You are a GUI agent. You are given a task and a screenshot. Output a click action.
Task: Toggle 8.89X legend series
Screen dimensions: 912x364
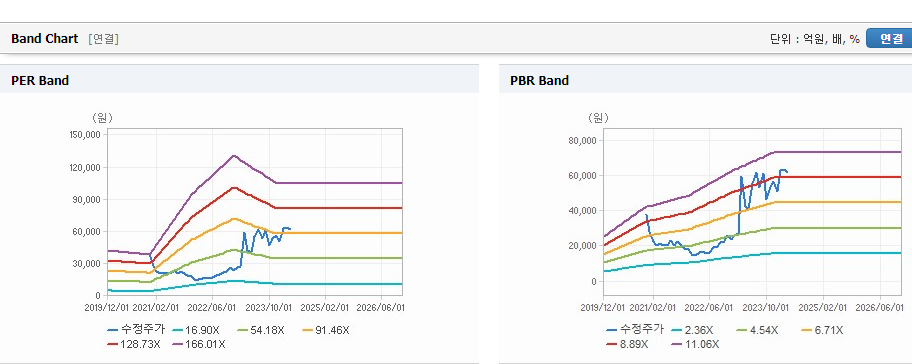click(629, 344)
